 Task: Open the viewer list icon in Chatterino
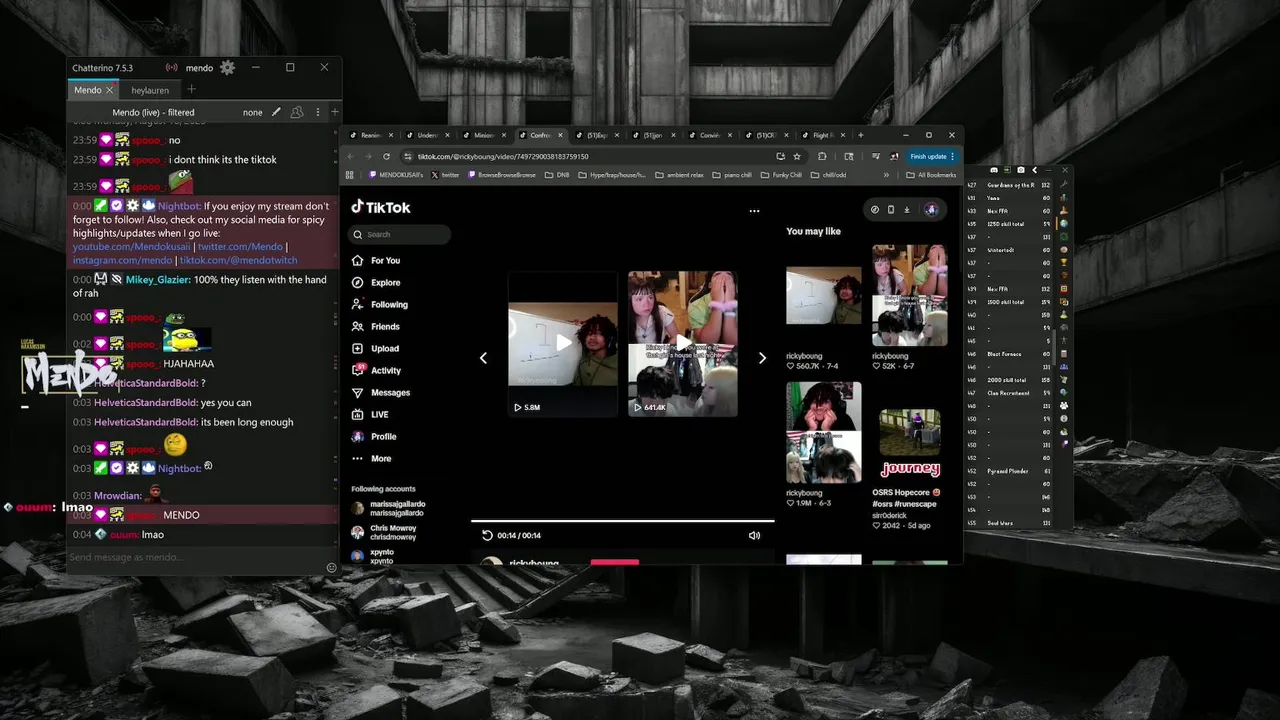tap(297, 112)
